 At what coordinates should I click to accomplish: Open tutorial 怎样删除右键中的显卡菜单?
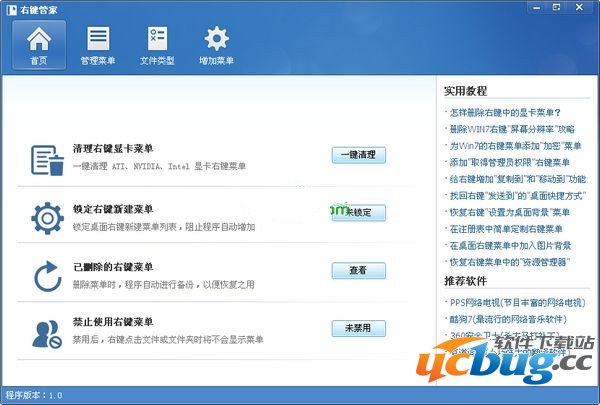(505, 113)
